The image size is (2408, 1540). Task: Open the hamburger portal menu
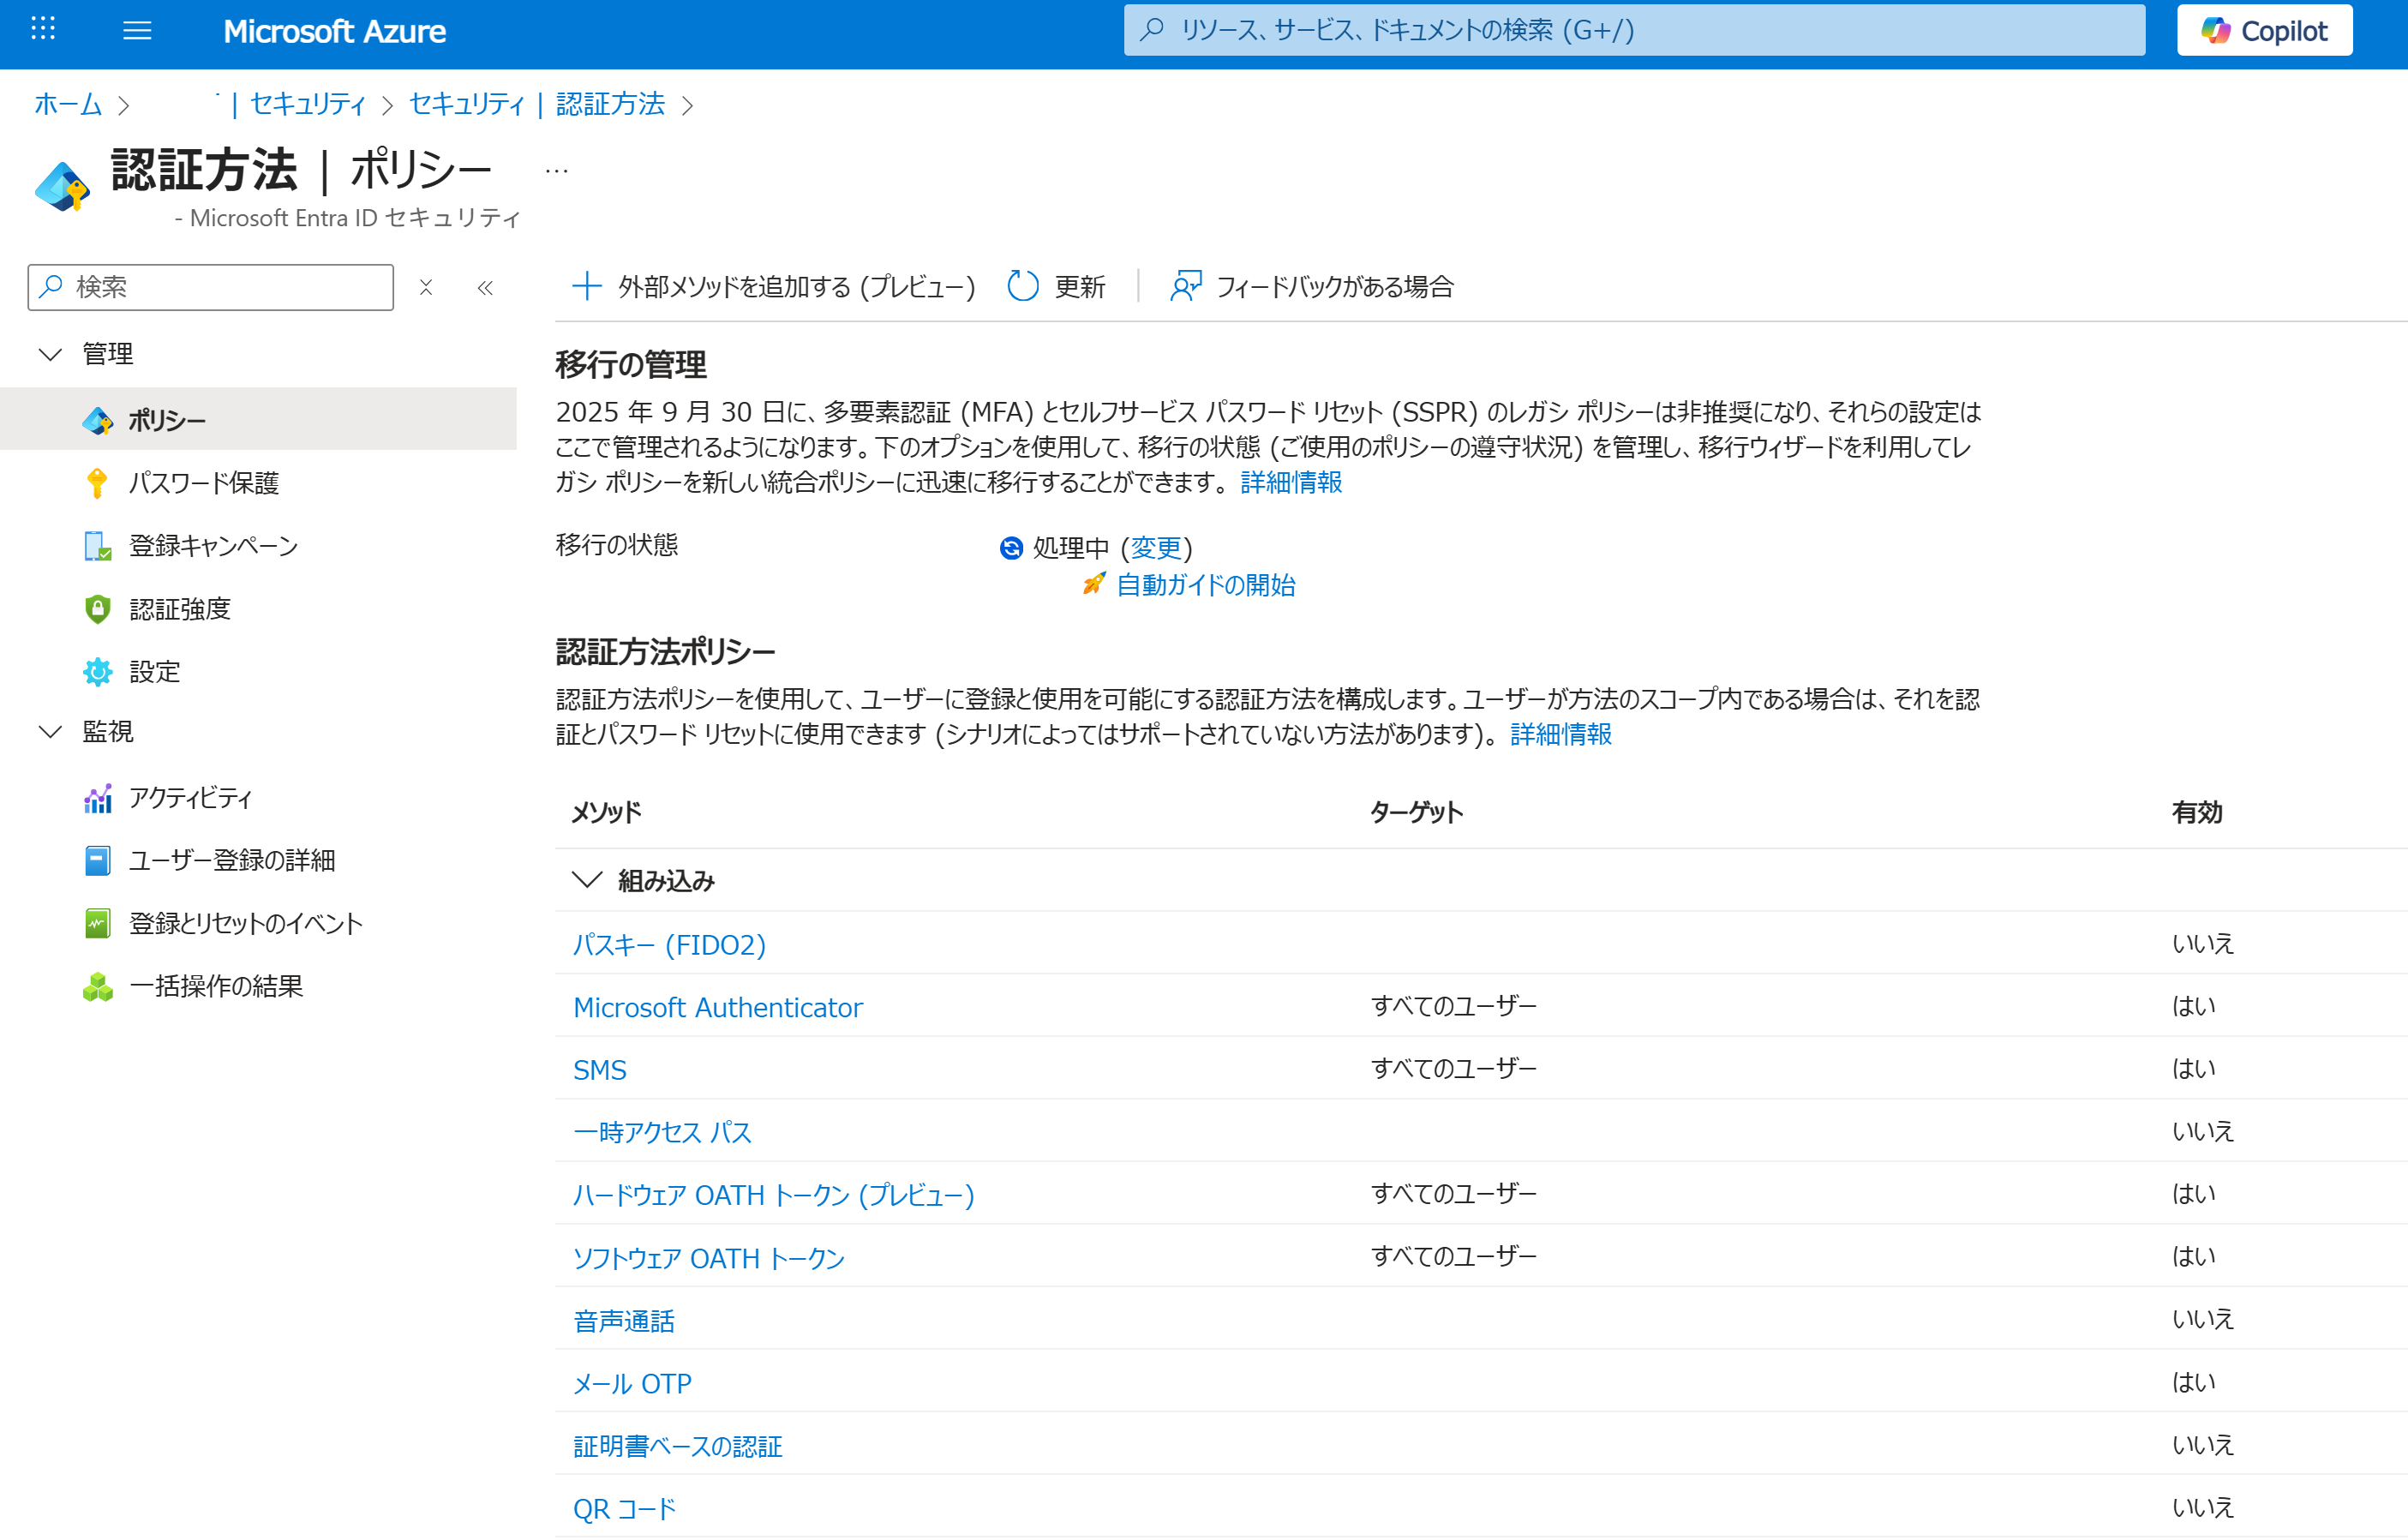click(x=137, y=31)
